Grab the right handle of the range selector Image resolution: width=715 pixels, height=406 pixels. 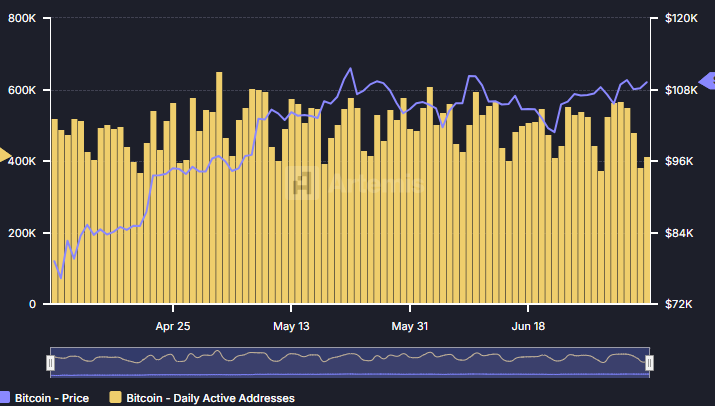tap(649, 363)
